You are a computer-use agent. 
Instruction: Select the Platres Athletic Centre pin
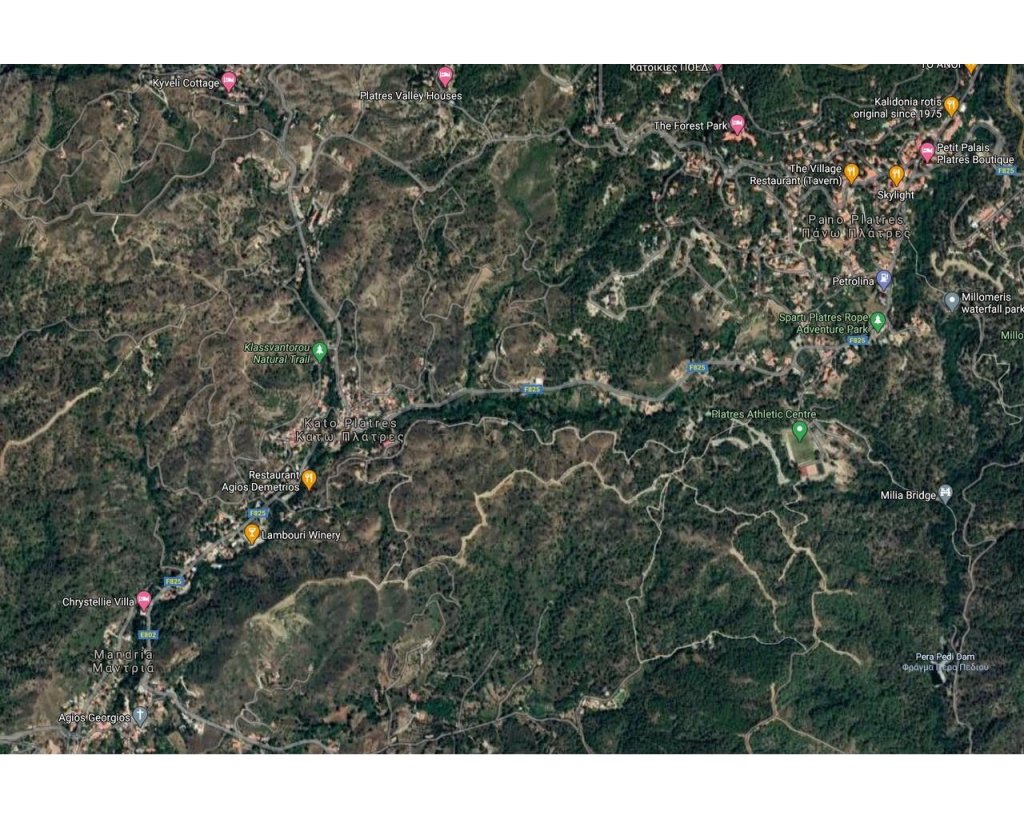coord(799,430)
